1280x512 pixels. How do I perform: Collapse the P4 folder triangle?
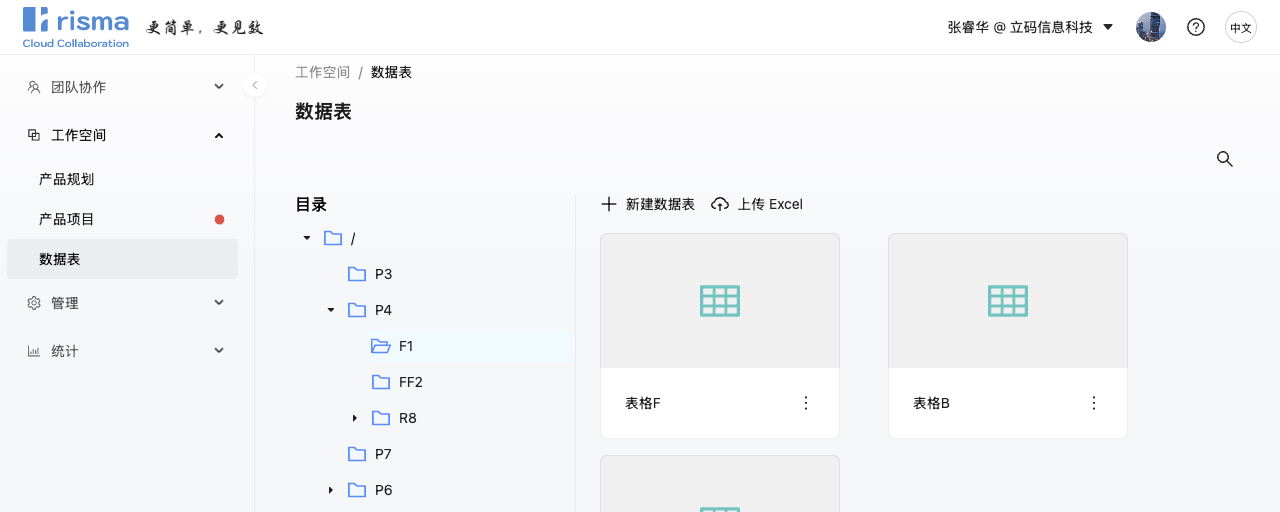click(x=331, y=310)
